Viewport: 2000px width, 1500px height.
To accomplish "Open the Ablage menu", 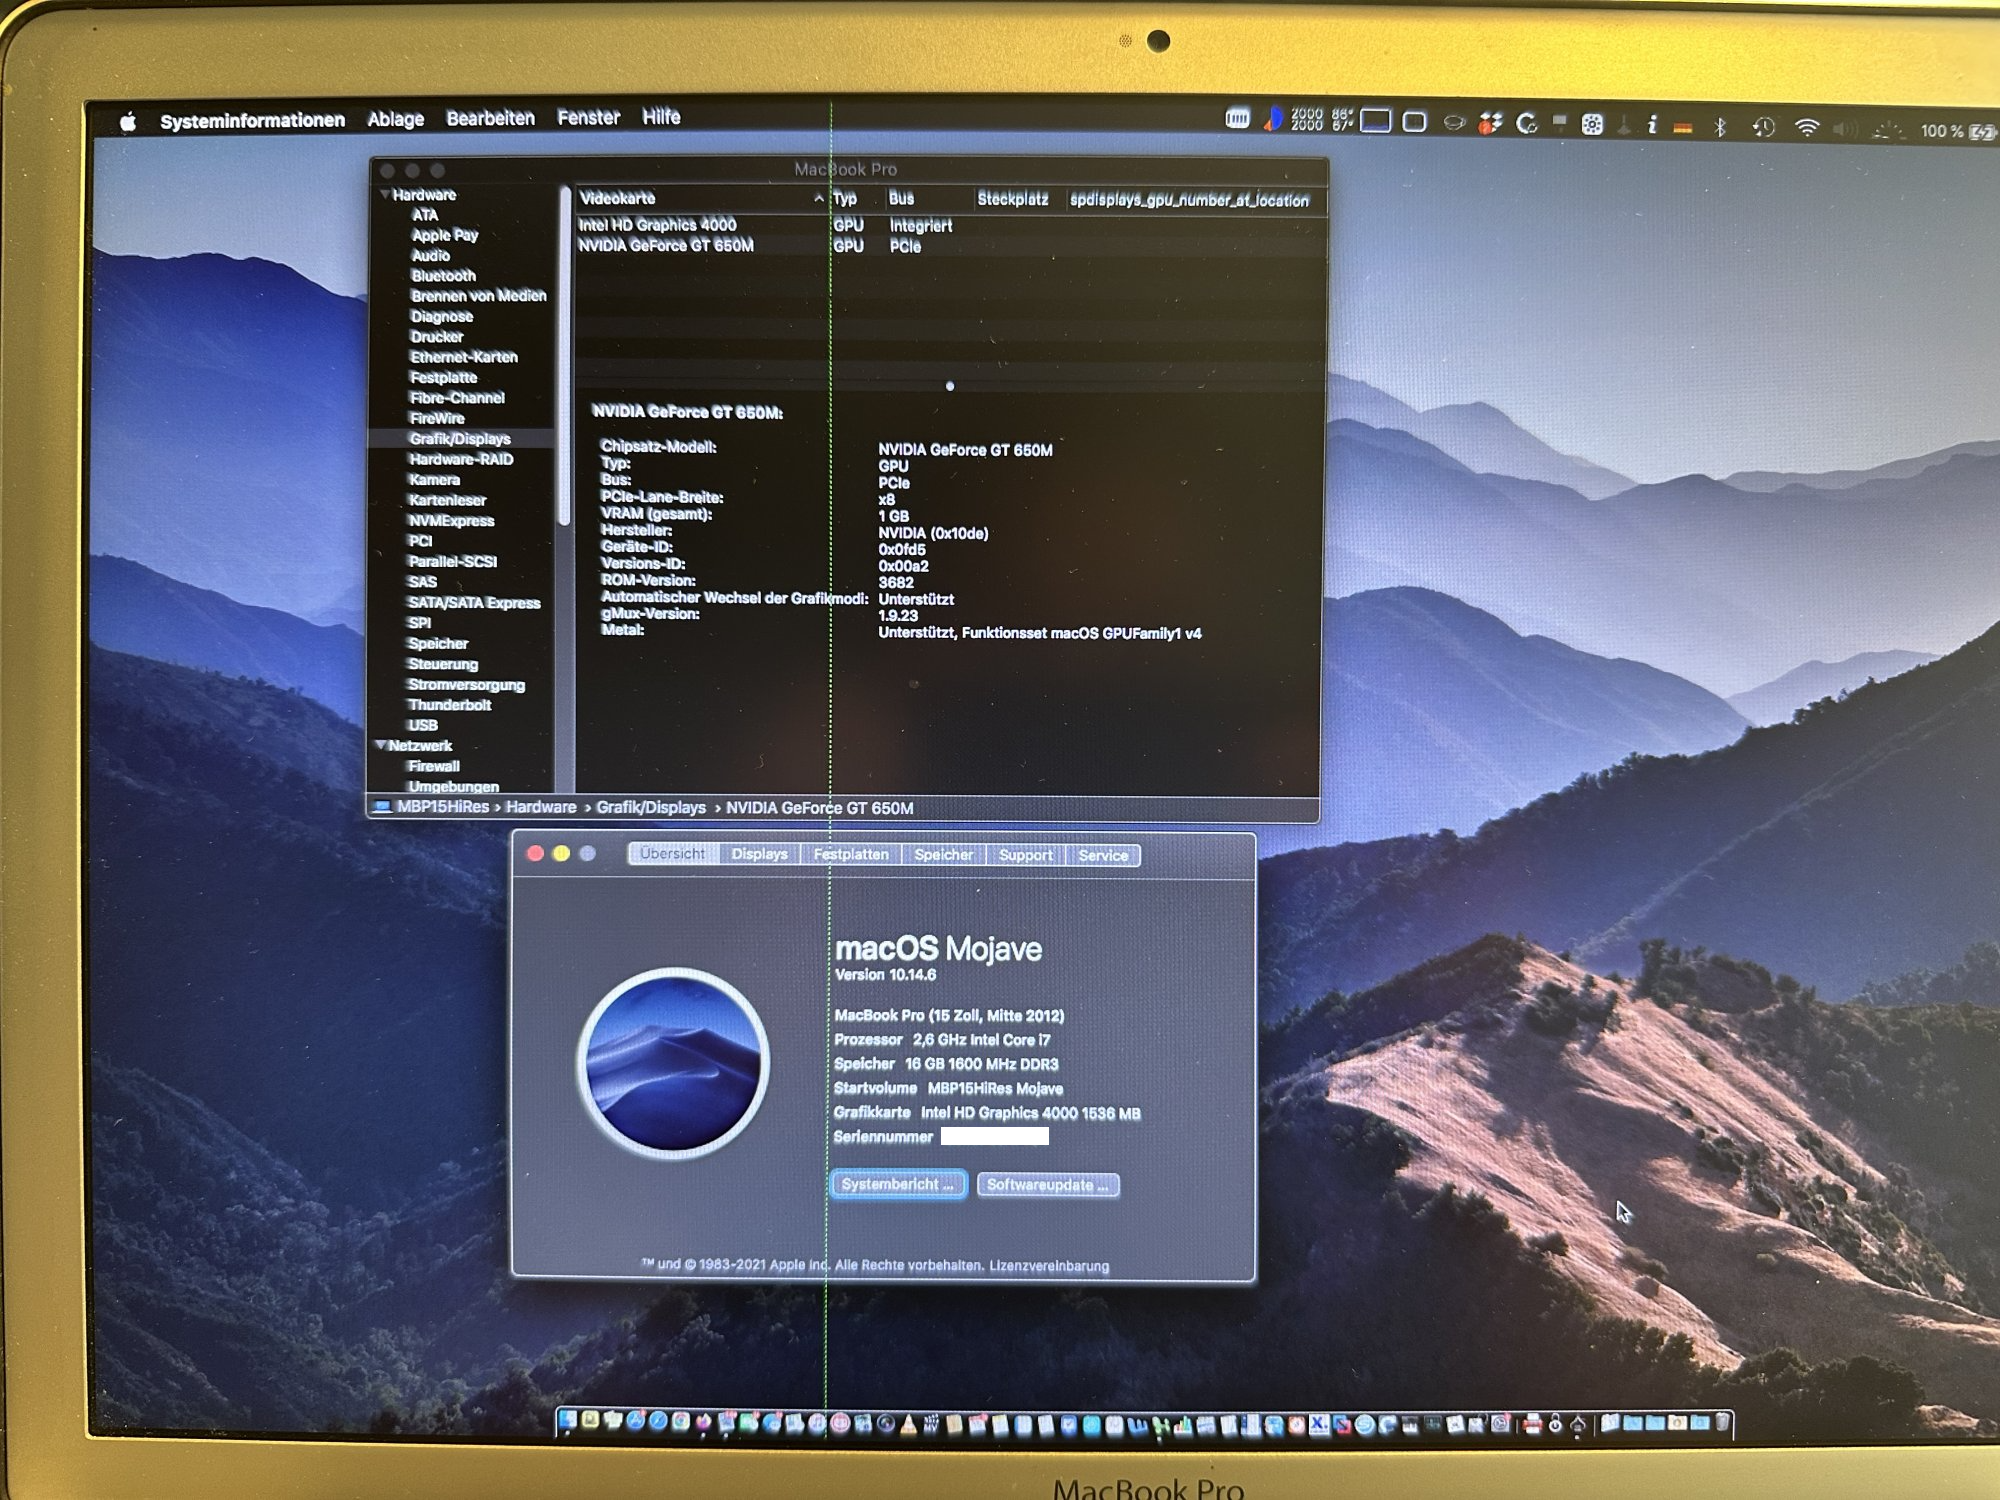I will (x=395, y=119).
